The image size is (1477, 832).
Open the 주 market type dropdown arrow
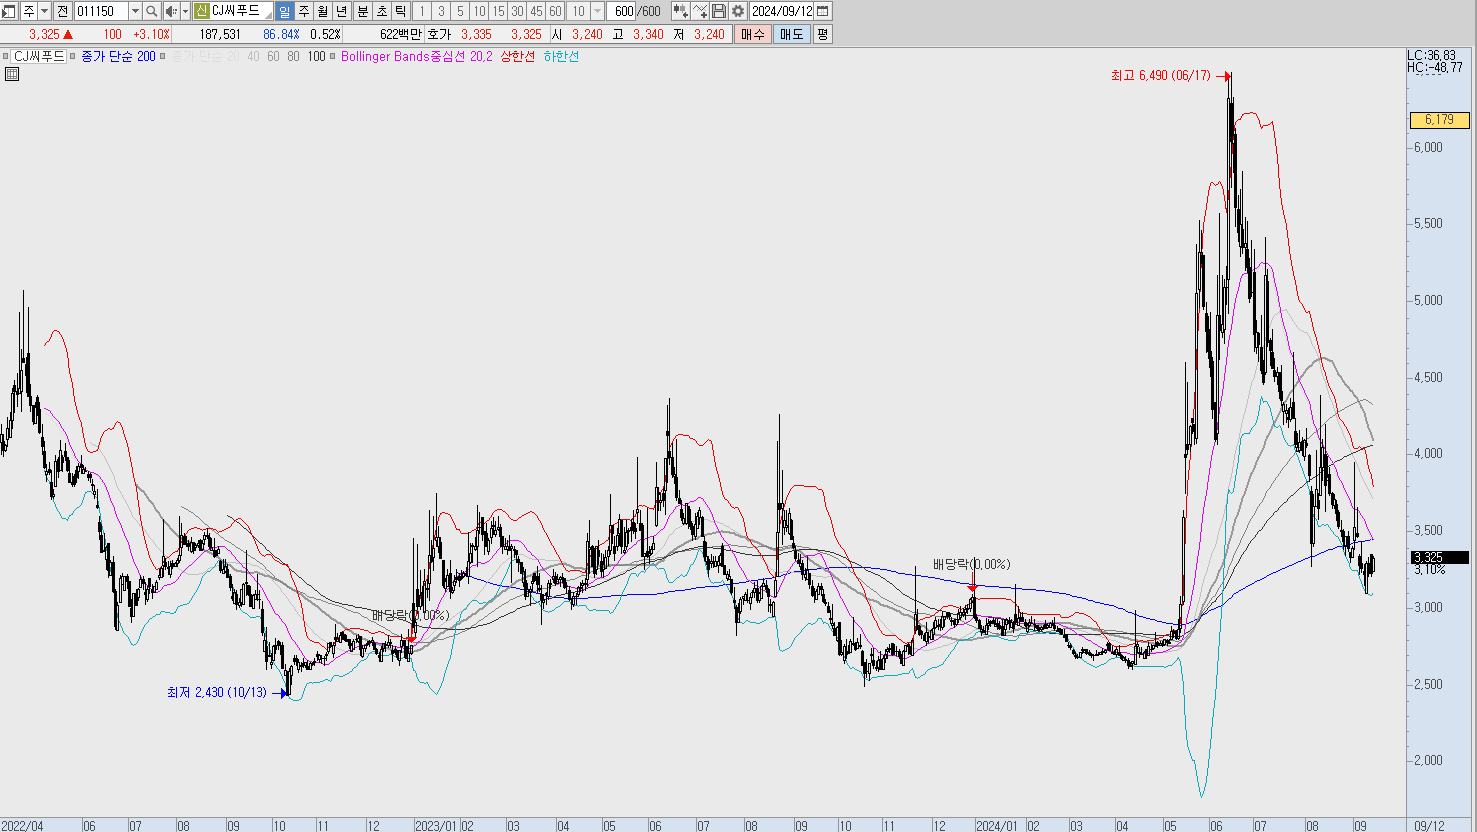pyautogui.click(x=44, y=11)
